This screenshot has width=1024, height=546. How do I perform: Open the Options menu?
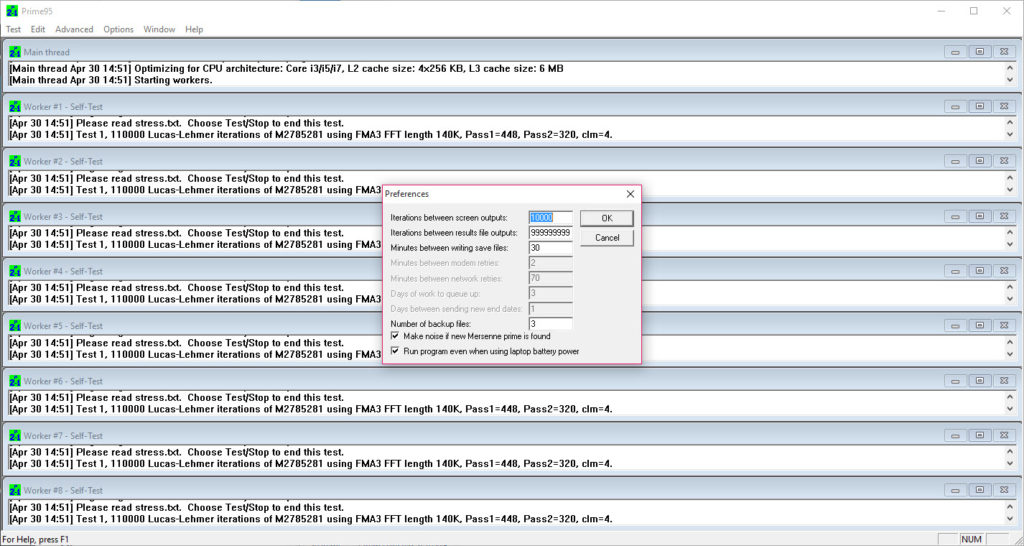[118, 29]
